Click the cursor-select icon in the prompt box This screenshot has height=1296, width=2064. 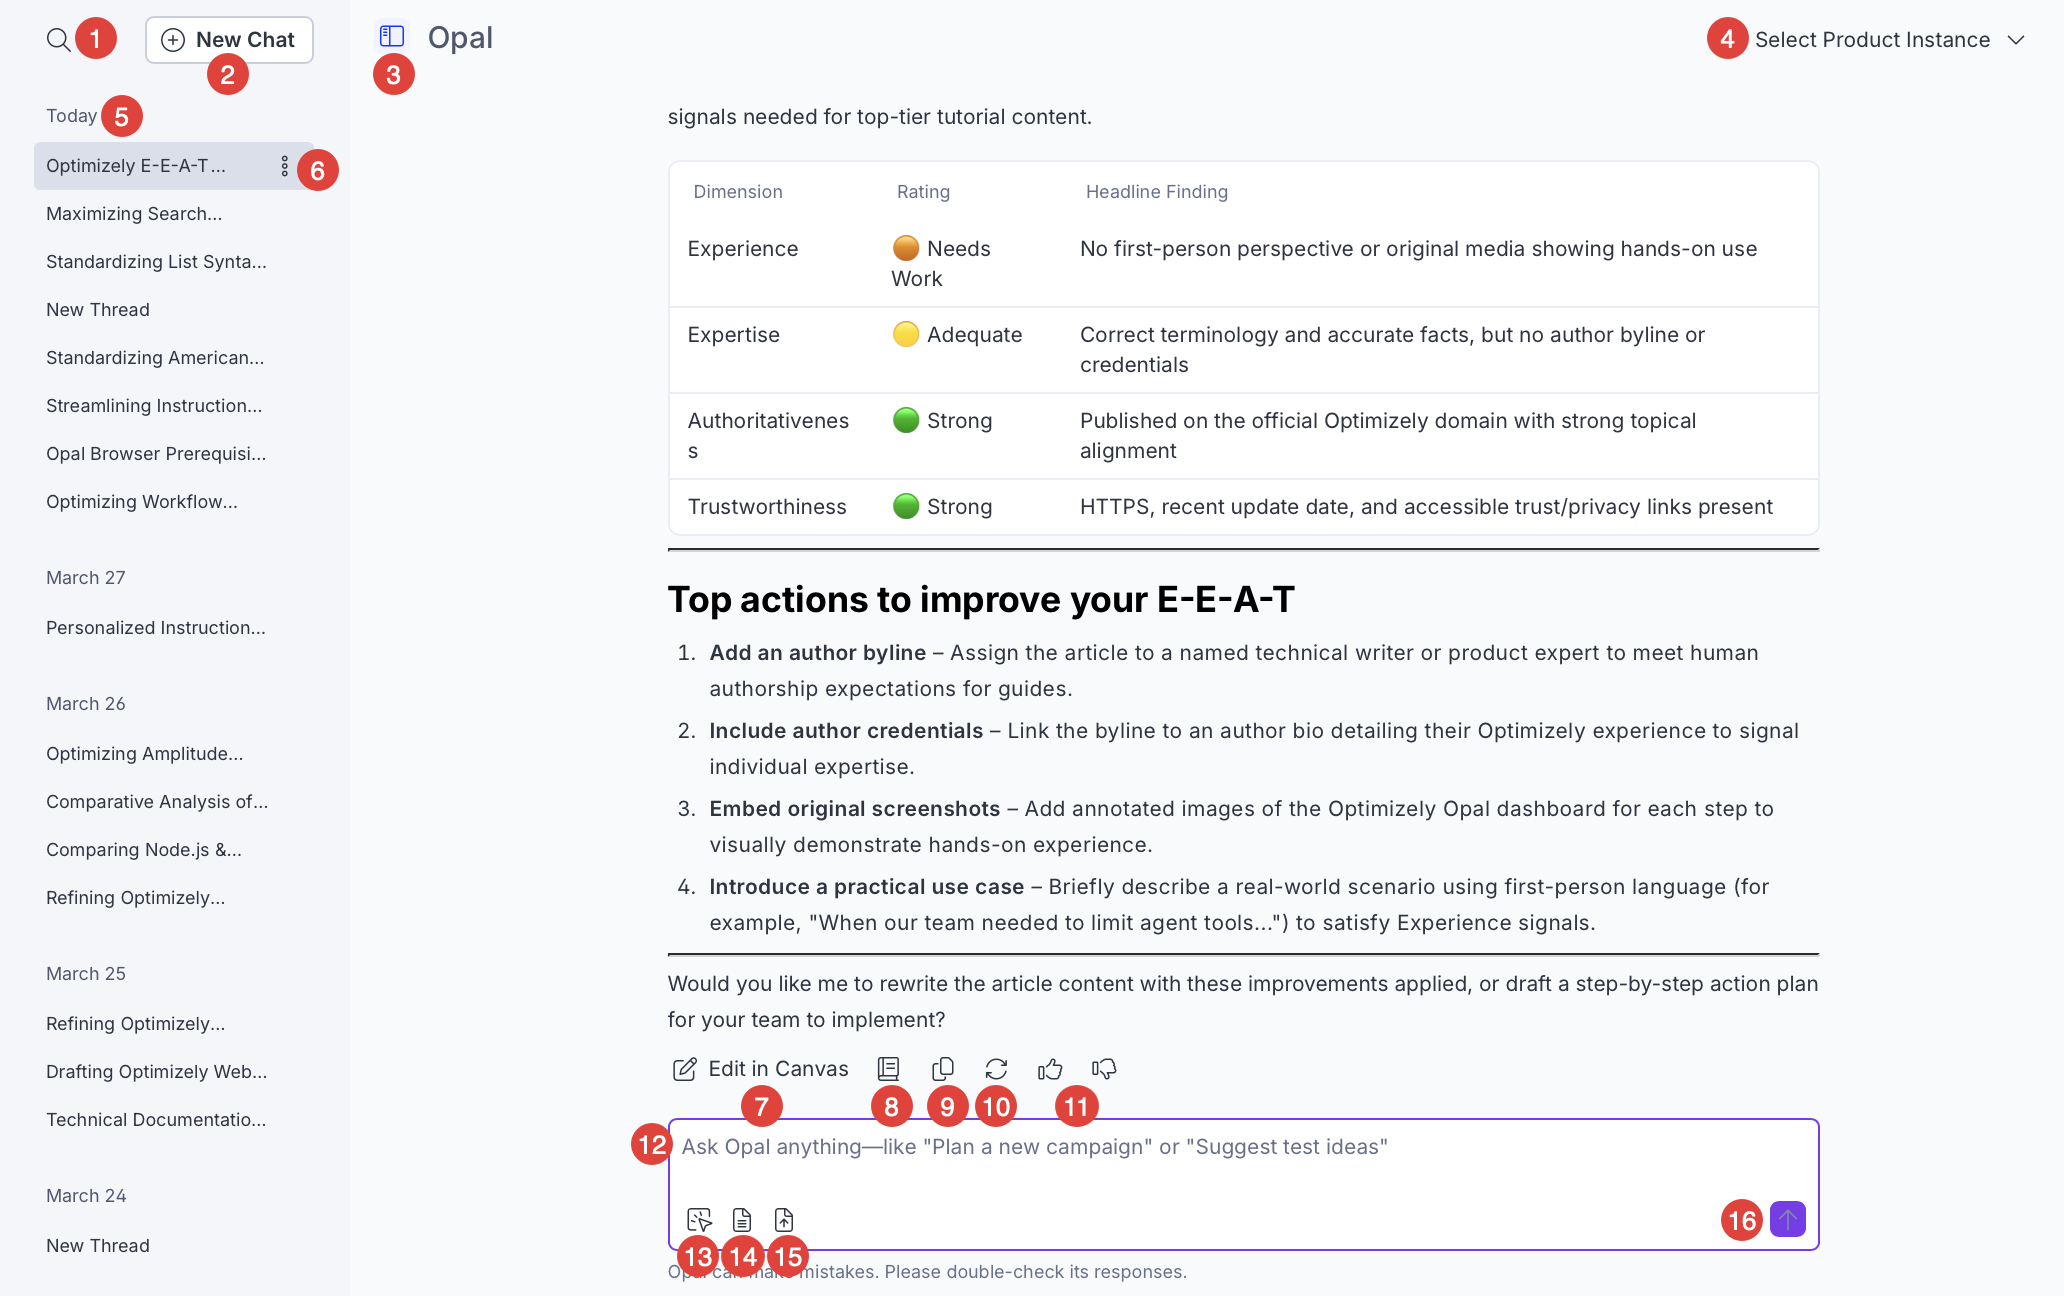coord(699,1220)
